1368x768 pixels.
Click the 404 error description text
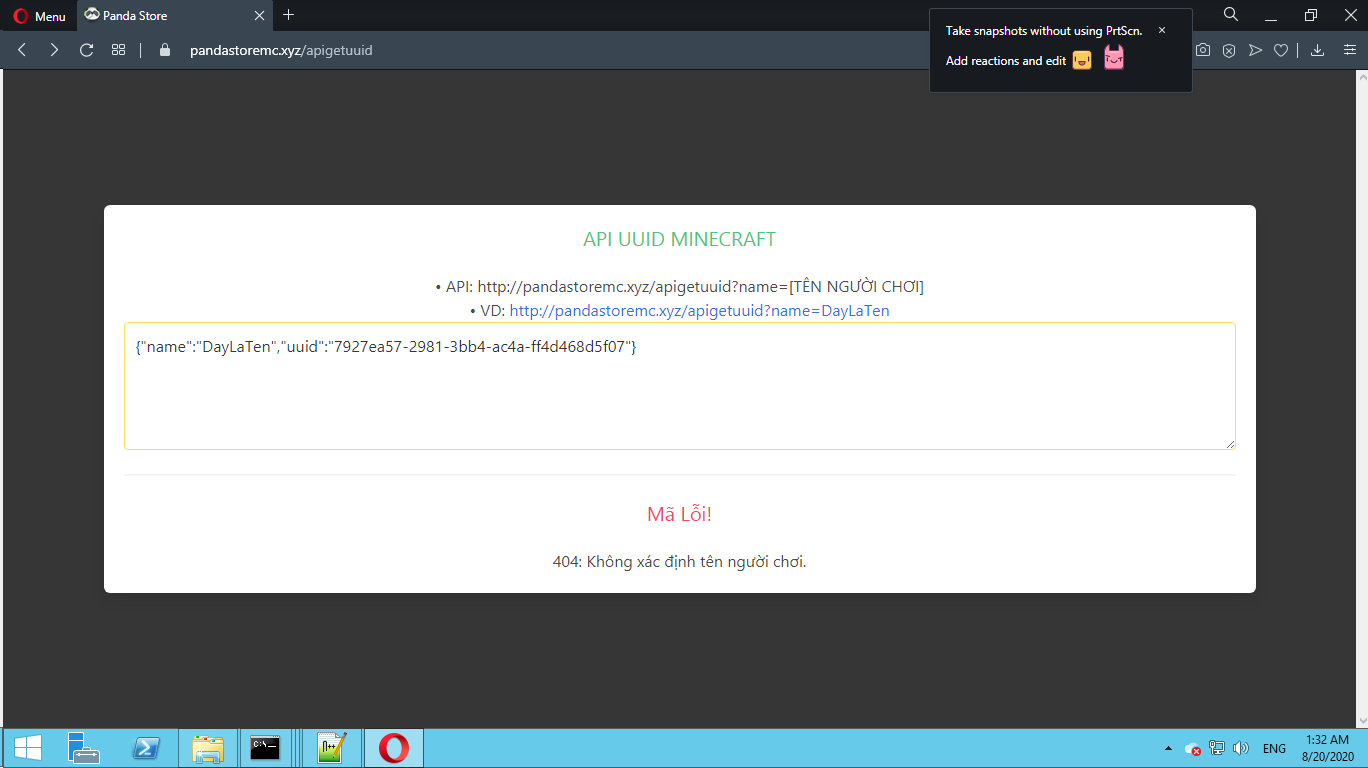[680, 562]
